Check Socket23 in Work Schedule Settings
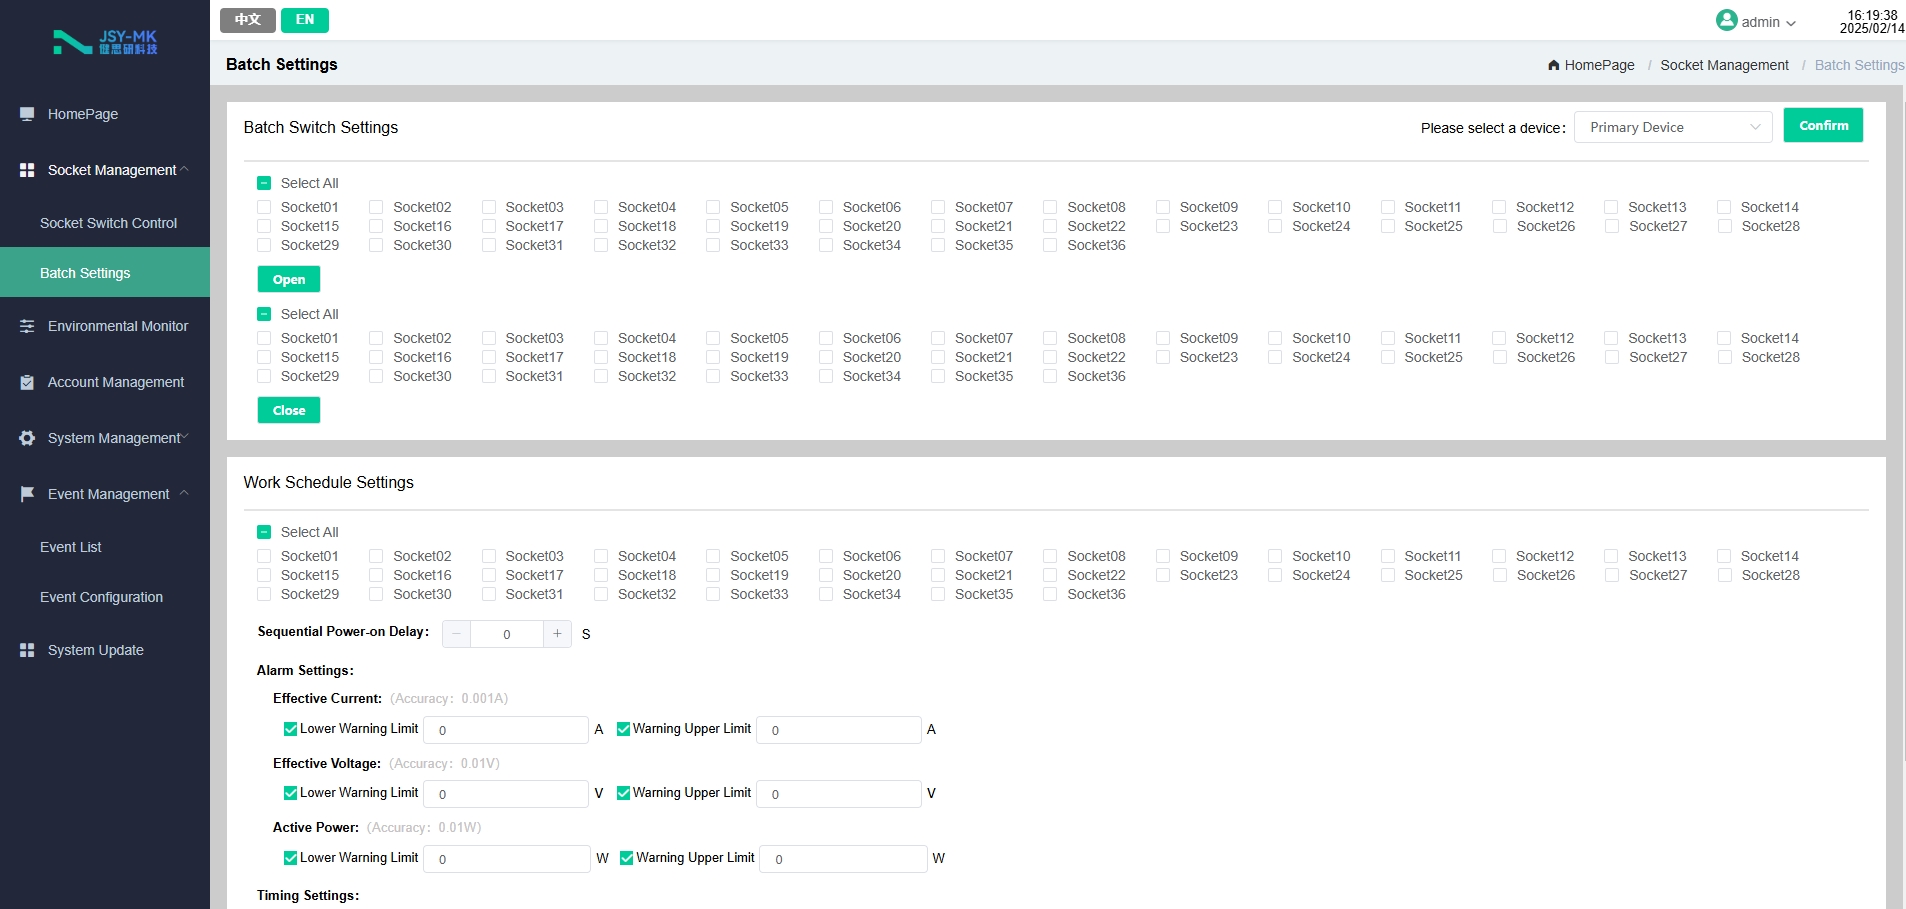Viewport: 1906px width, 909px height. 1163,575
